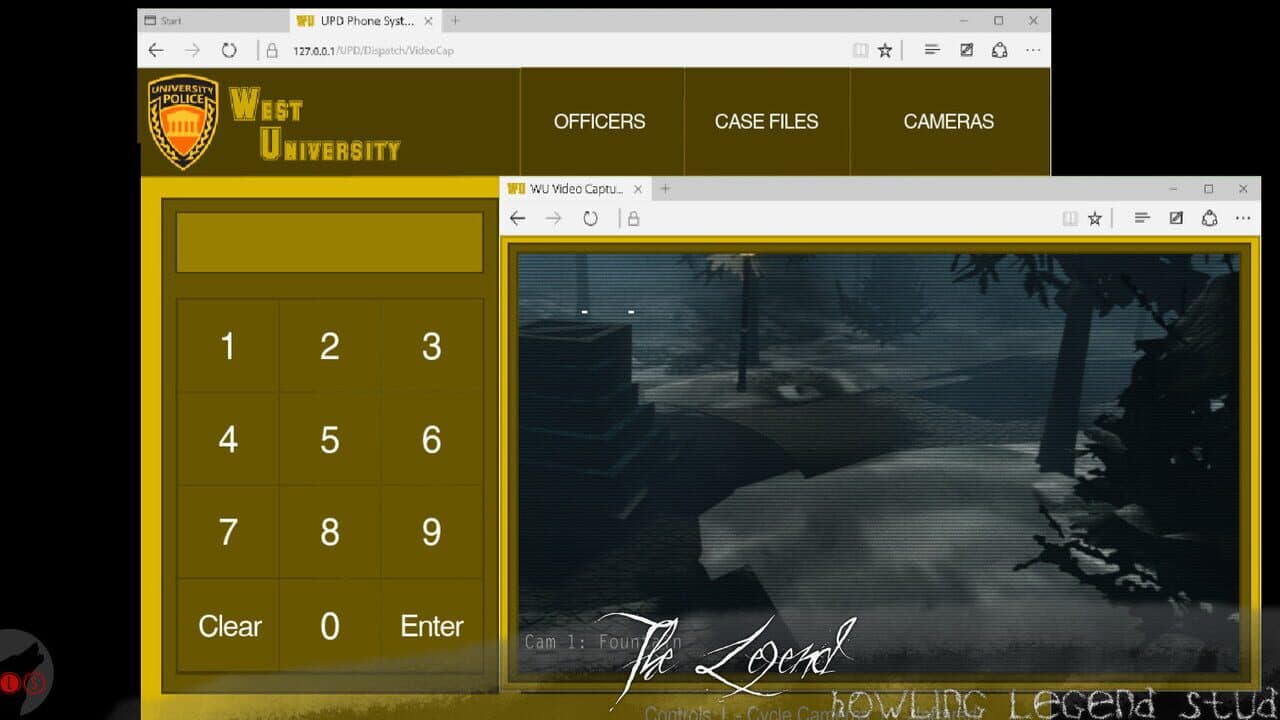Close the WU Video Capture tab
1280x720 pixels.
[x=638, y=188]
